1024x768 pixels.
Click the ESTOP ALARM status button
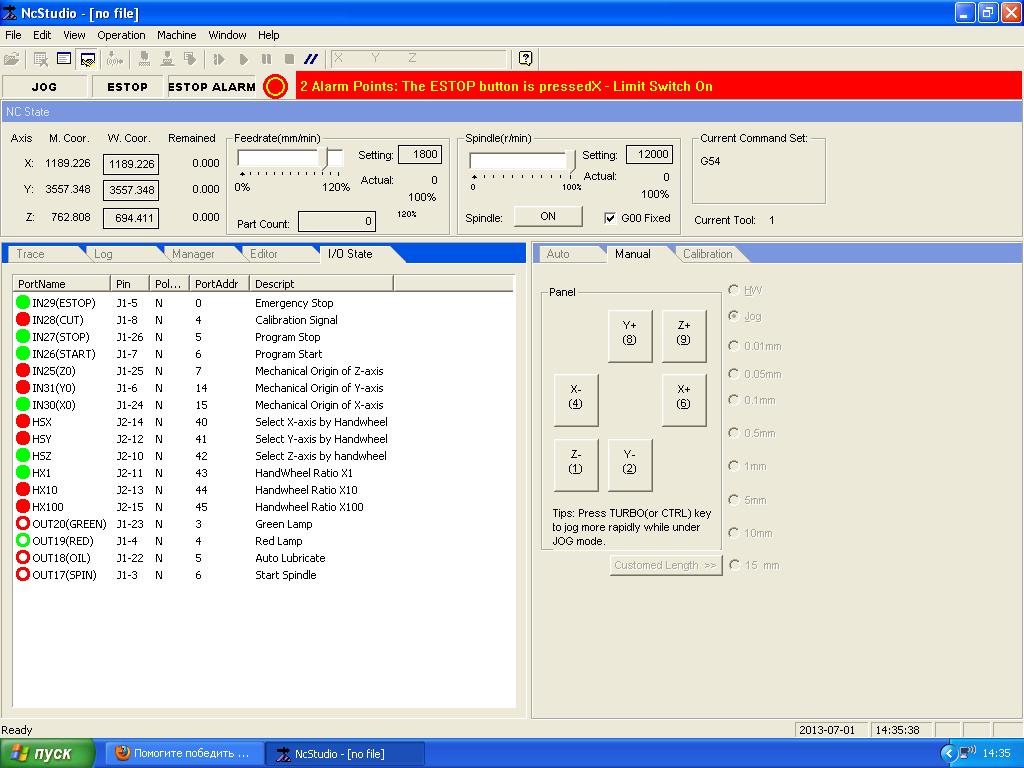pyautogui.click(x=212, y=87)
